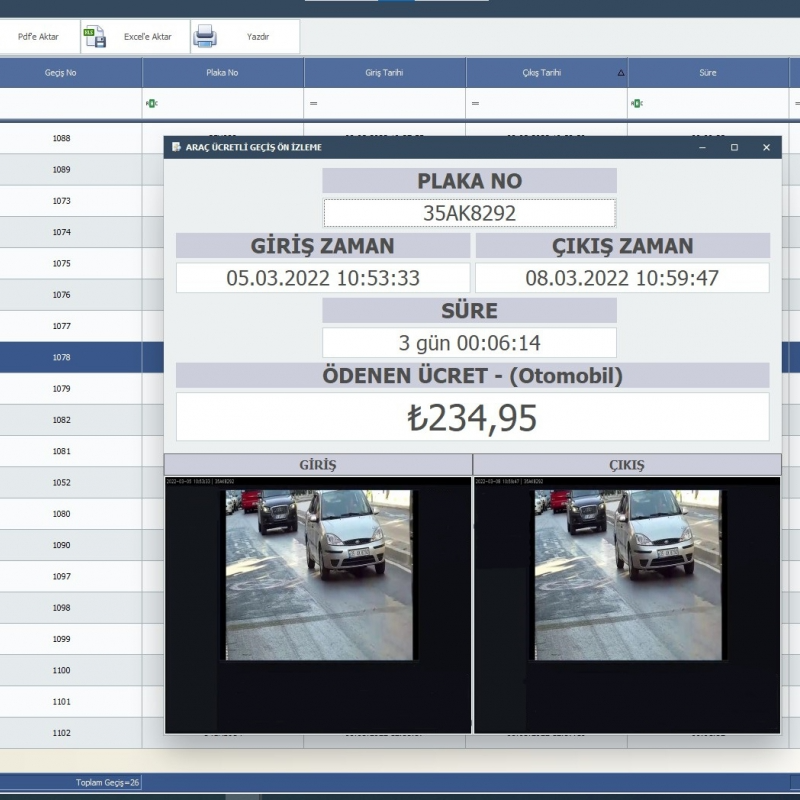Click the entry time 05.03.2022 10:53:33 field
Screen dimensions: 800x800
(x=323, y=278)
